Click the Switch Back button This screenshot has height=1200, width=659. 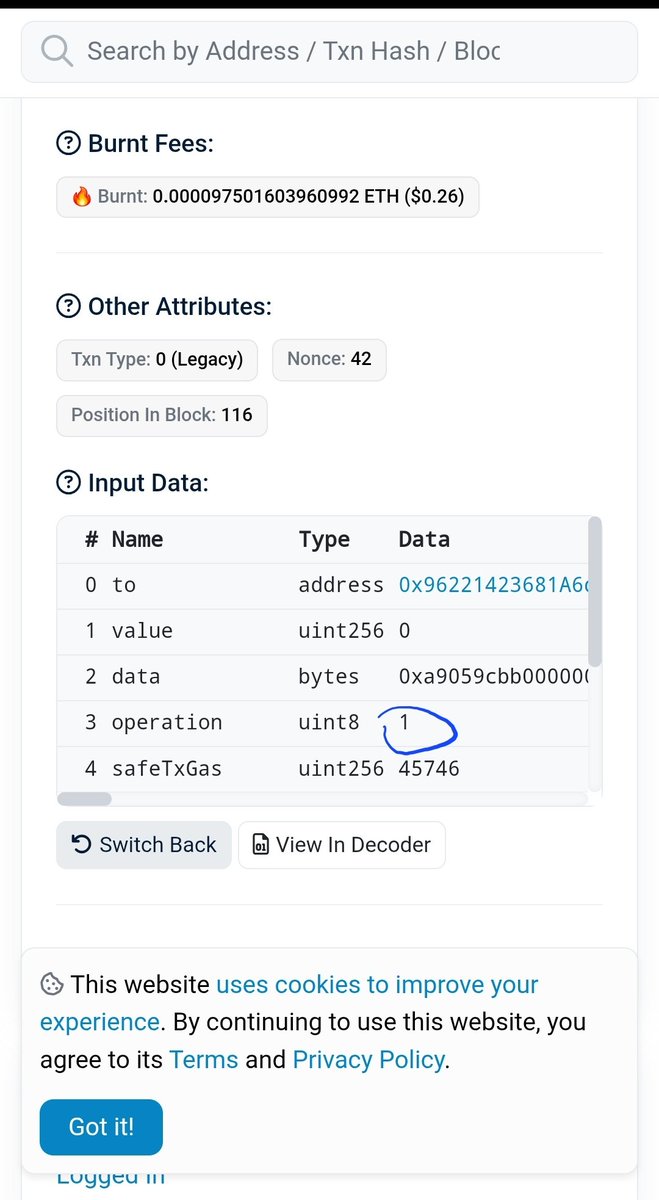coord(144,845)
